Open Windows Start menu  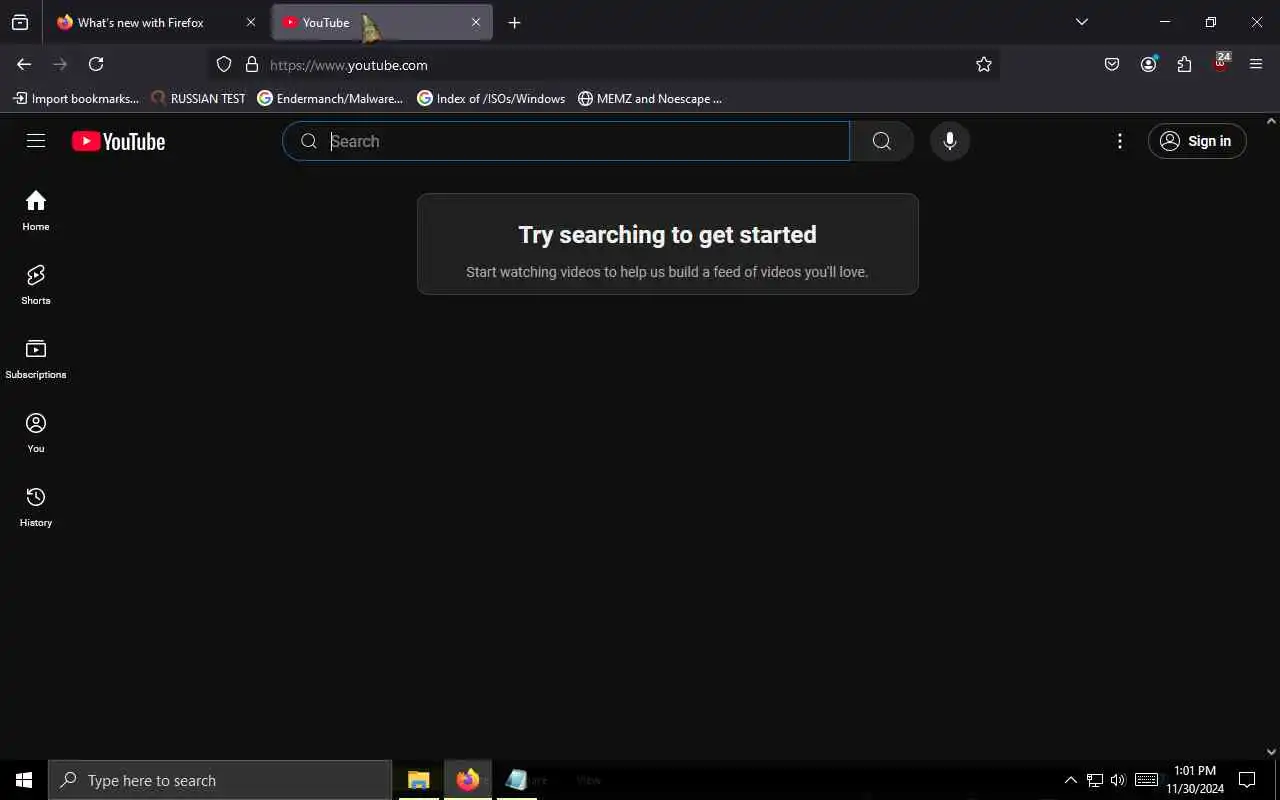click(24, 780)
